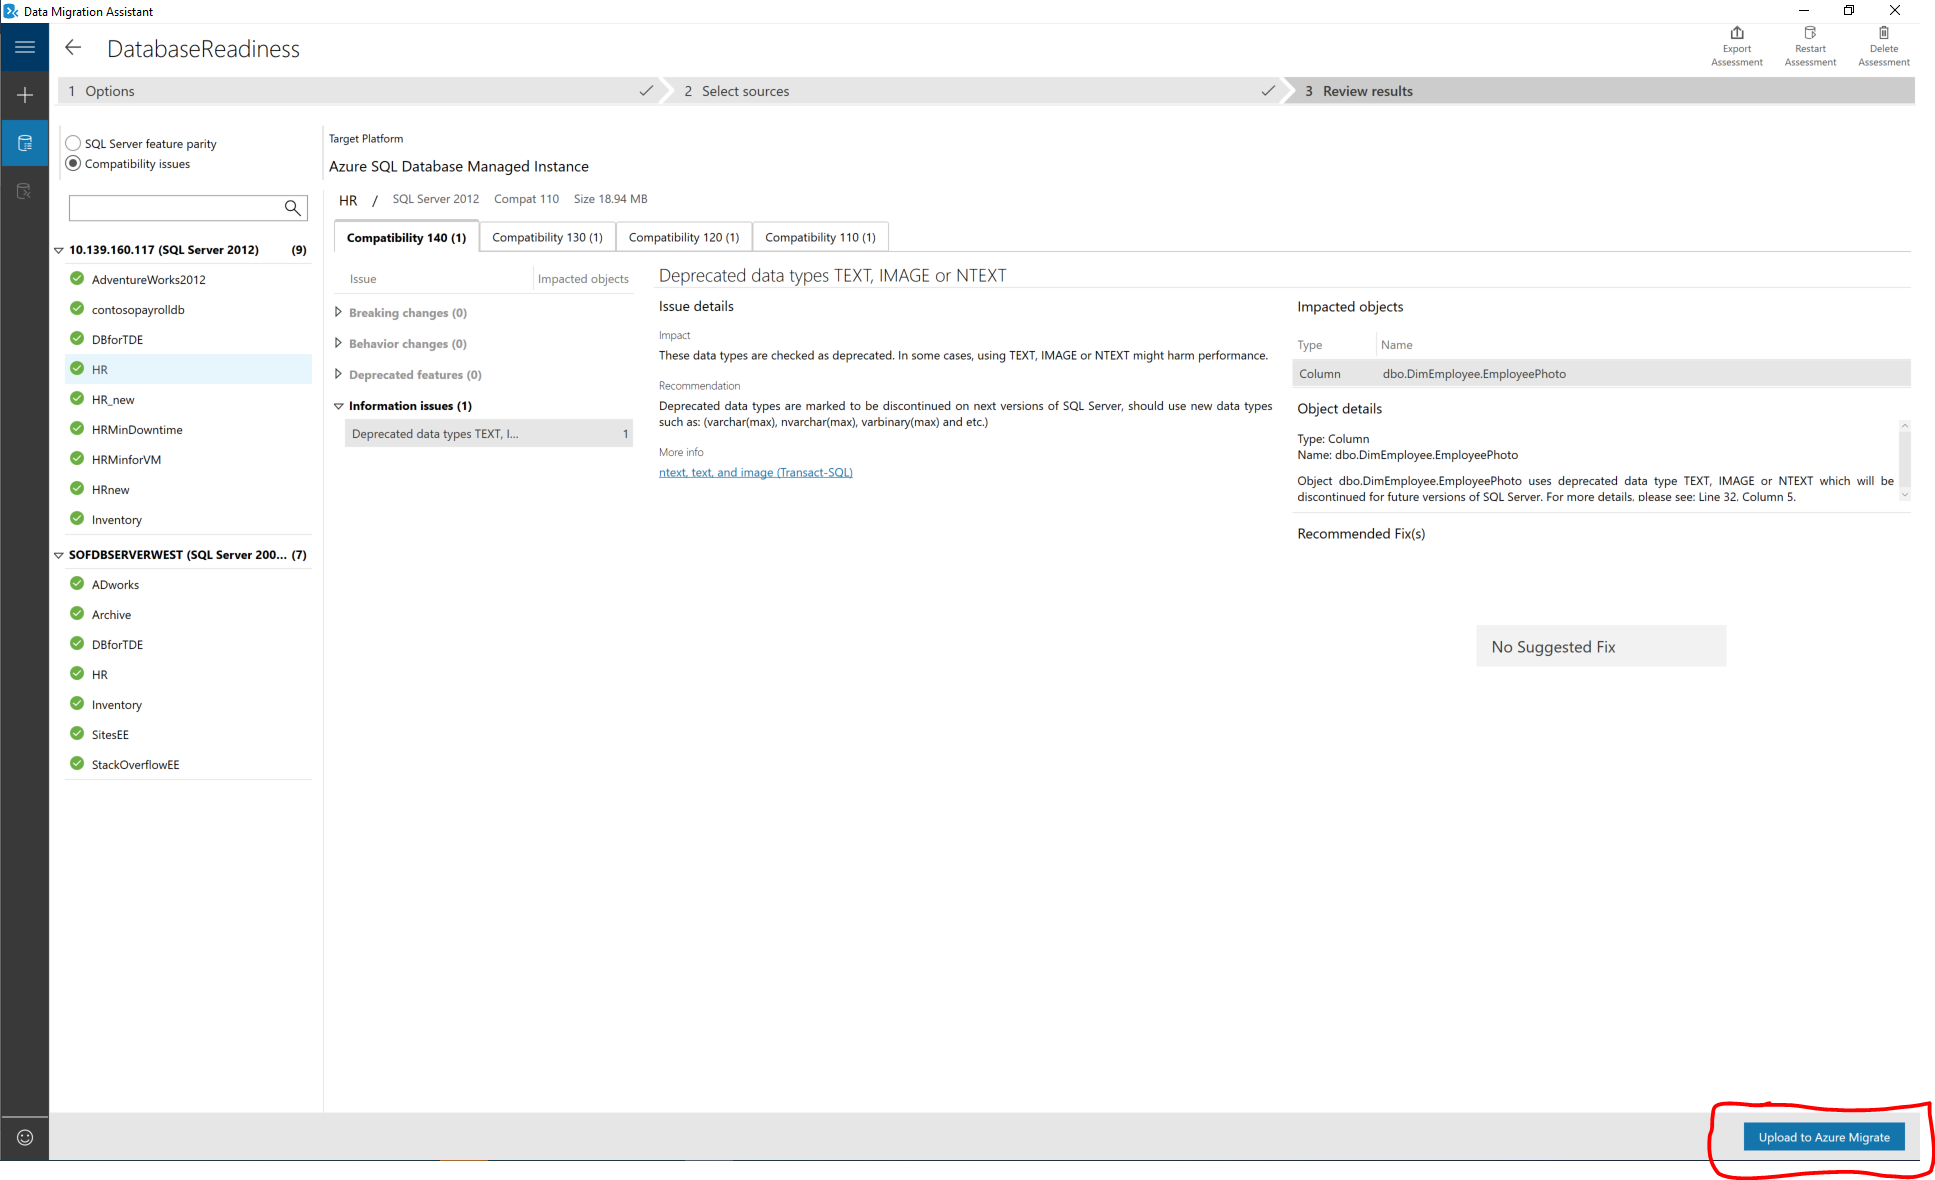This screenshot has height=1180, width=1935.
Task: Click the Export Assessment icon
Action: (x=1737, y=34)
